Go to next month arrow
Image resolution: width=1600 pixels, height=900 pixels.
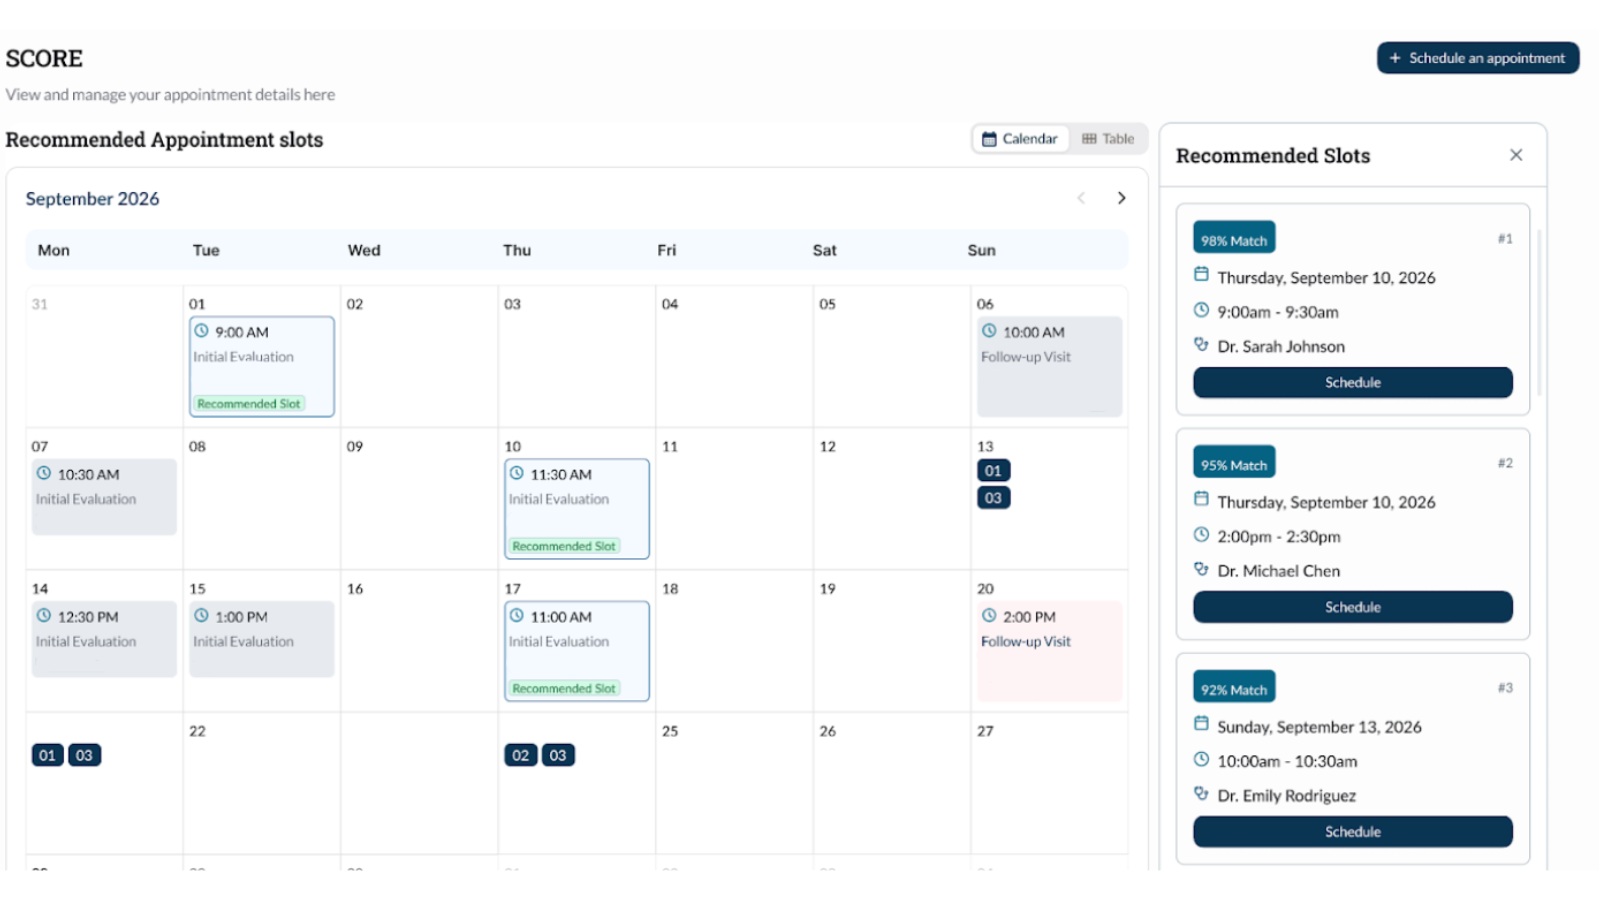1121,198
